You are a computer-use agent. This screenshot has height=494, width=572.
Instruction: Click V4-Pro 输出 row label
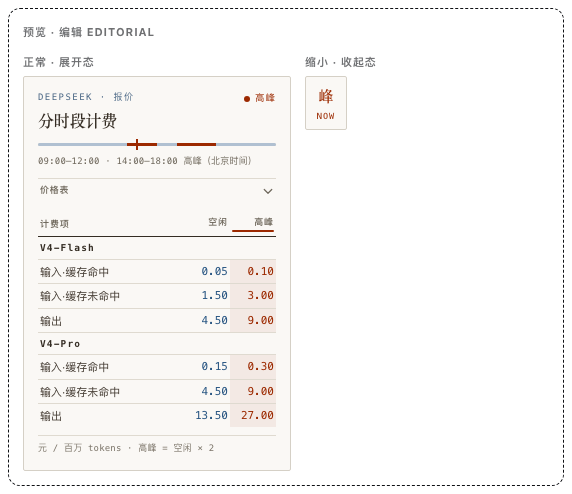point(51,416)
